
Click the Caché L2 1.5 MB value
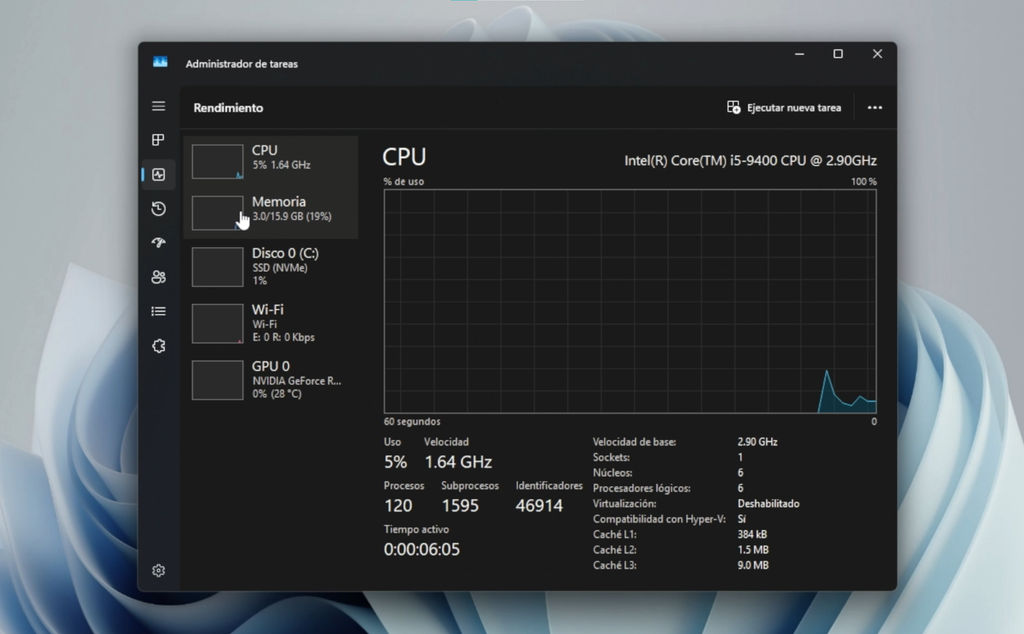click(x=753, y=550)
